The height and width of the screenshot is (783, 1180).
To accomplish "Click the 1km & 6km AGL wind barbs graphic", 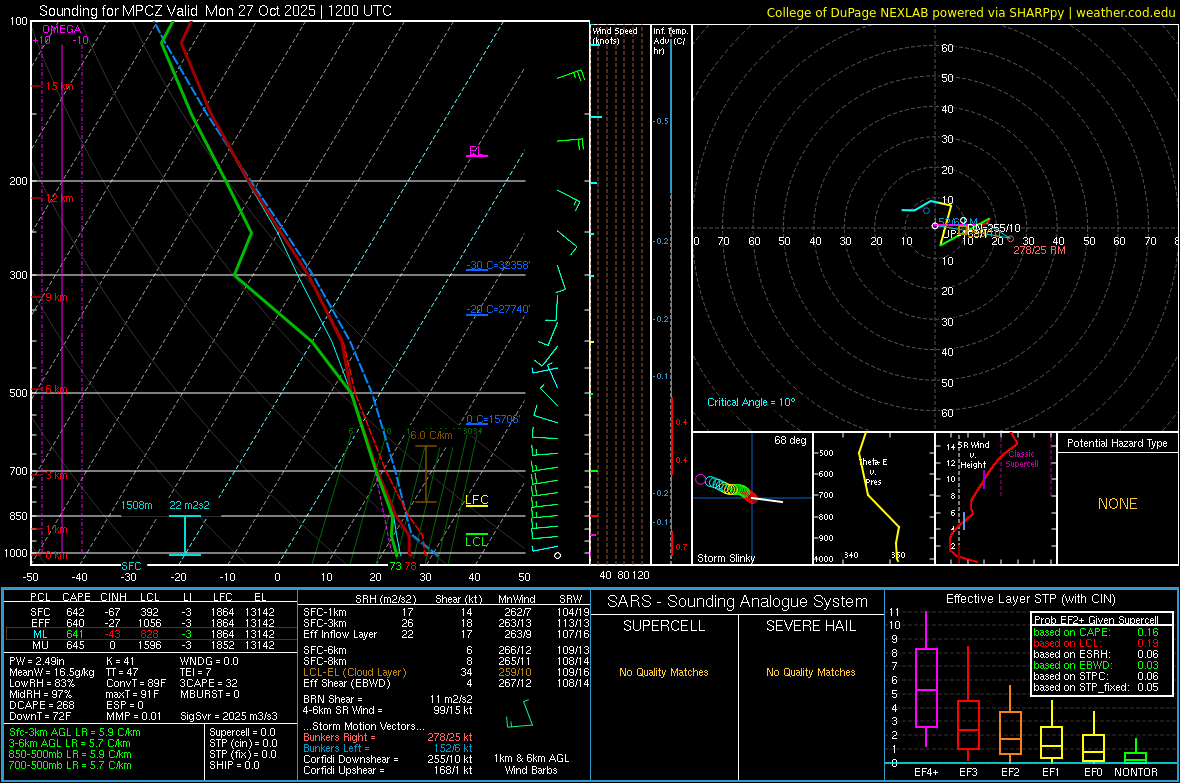I will tap(521, 714).
